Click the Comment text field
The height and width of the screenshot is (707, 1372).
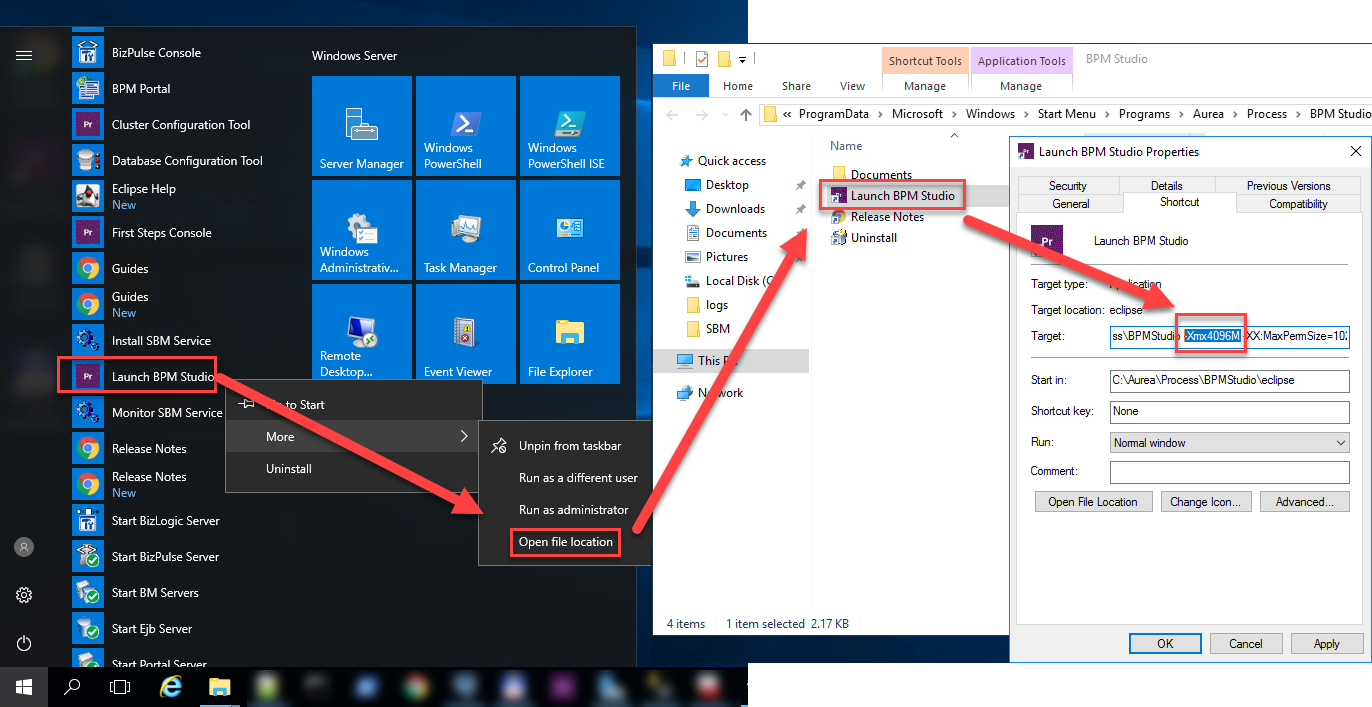tap(1230, 471)
